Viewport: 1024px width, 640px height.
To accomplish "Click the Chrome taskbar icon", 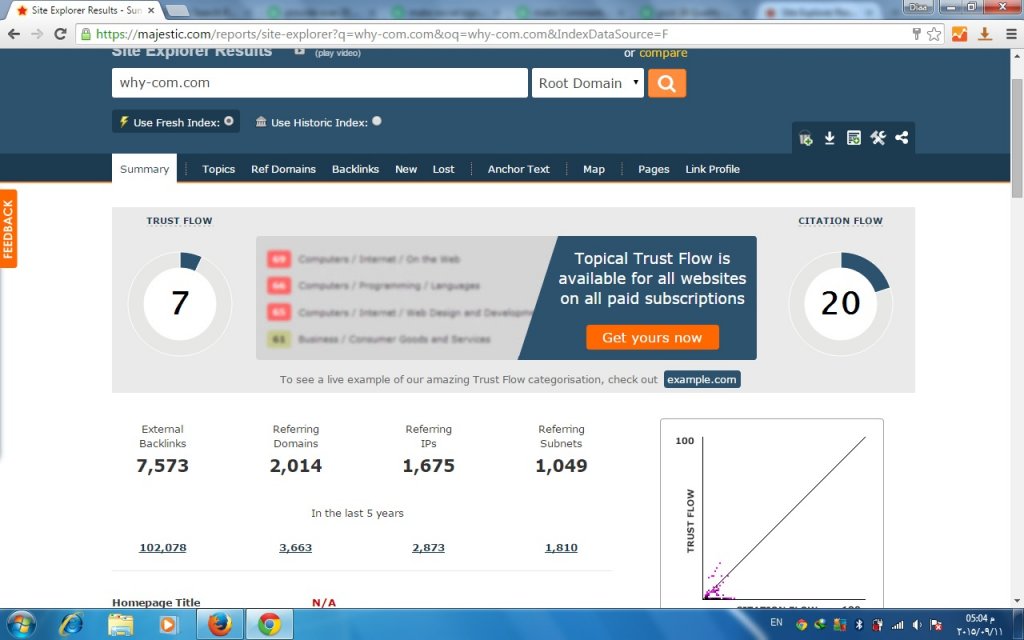I will click(x=269, y=625).
